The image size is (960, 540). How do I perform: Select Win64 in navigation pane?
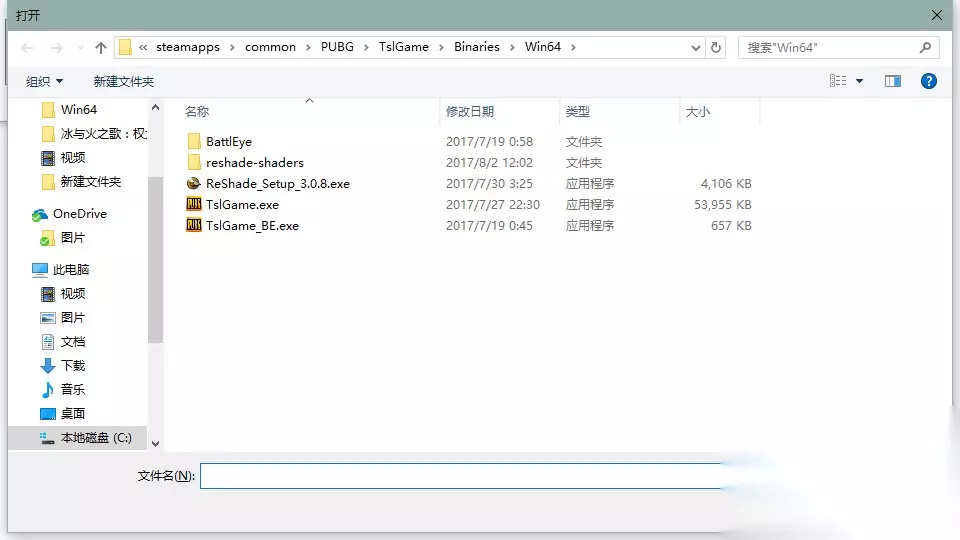pyautogui.click(x=78, y=110)
